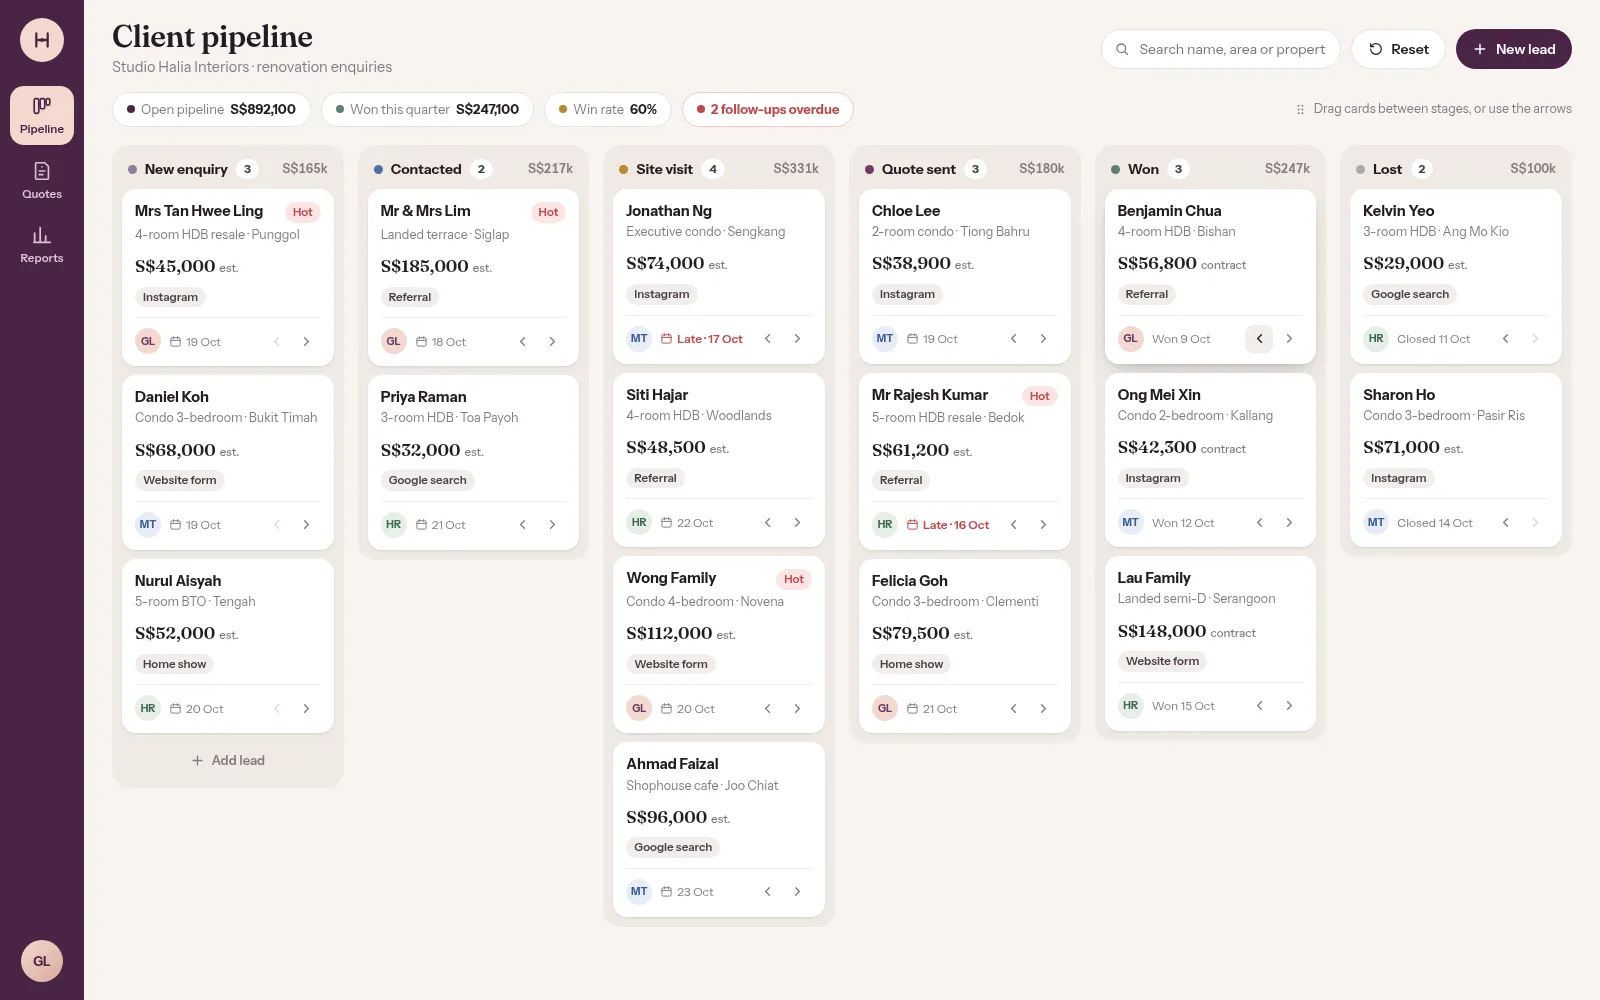The image size is (1600, 1000).
Task: Click the New lead button
Action: [1513, 49]
